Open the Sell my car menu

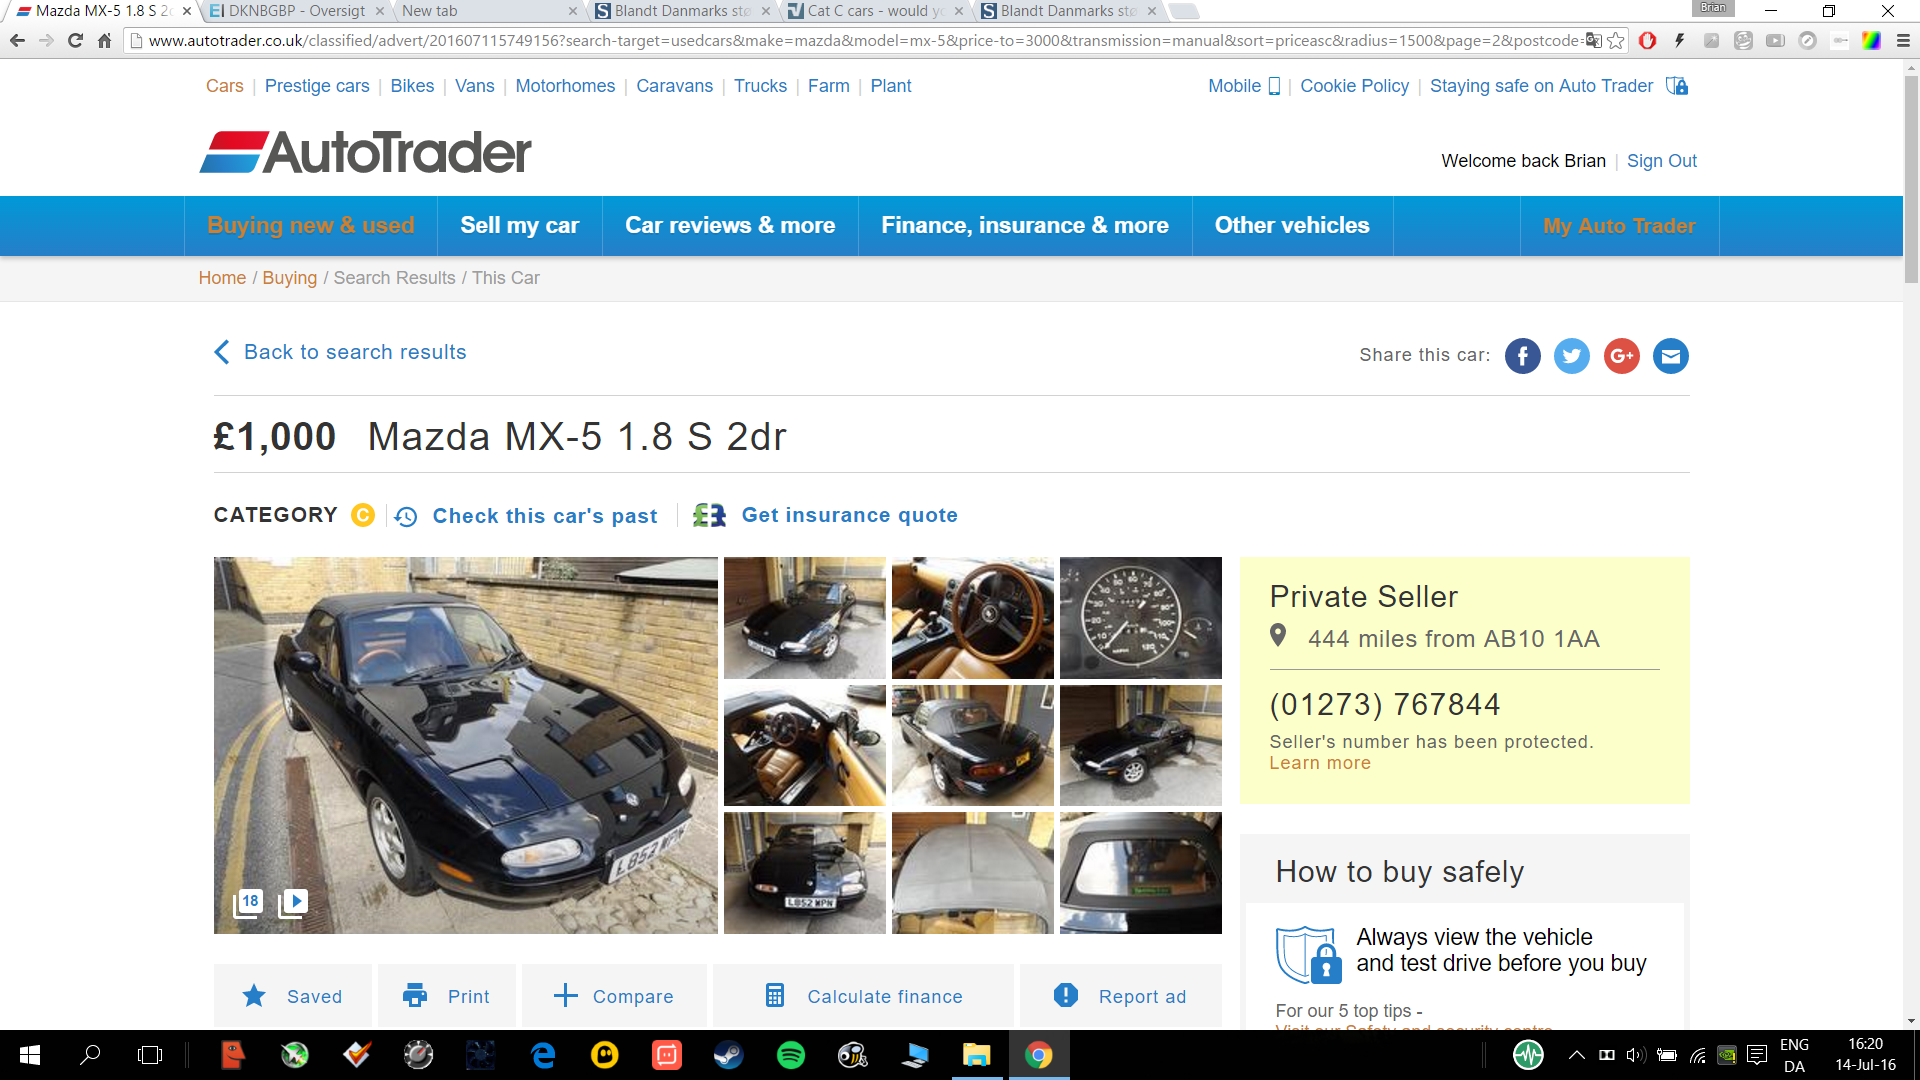[519, 226]
